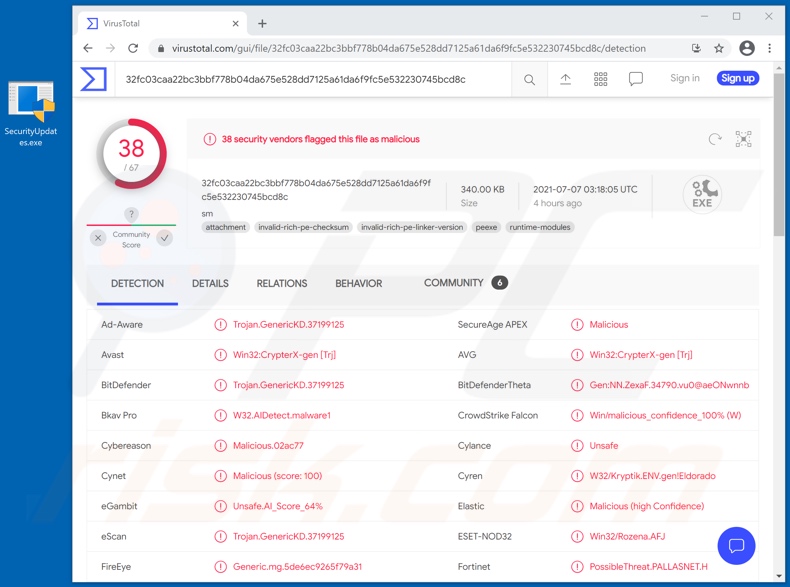
Task: Open the similarity graph icon
Action: (743, 140)
